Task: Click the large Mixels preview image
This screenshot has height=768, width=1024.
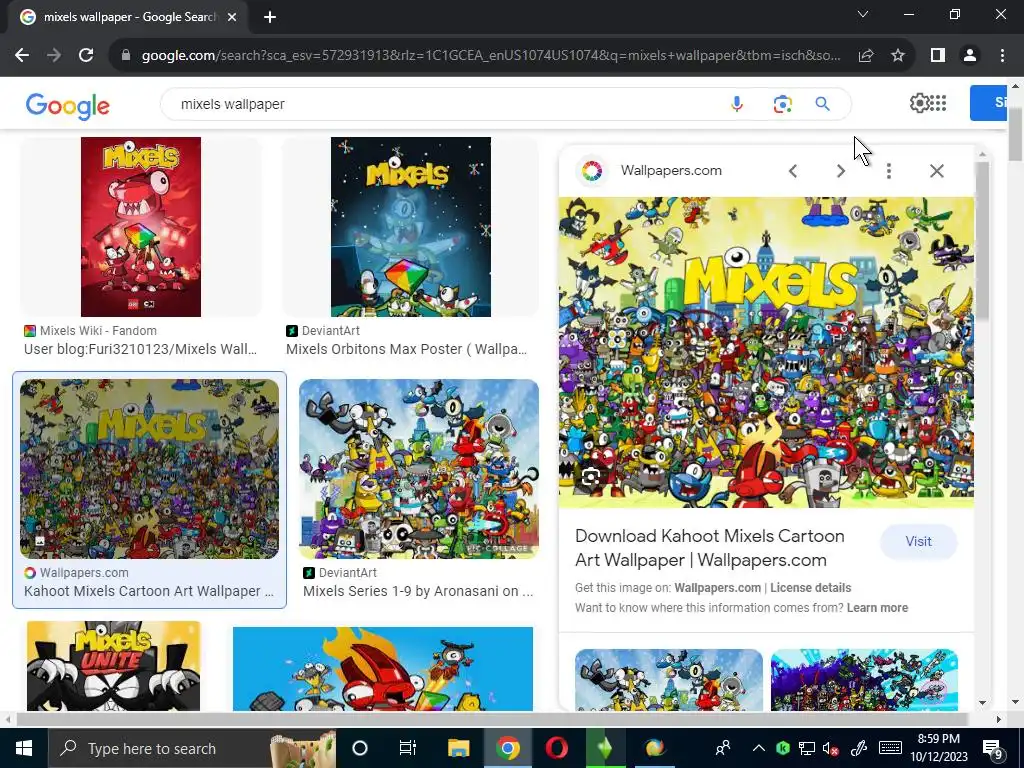Action: tap(766, 353)
